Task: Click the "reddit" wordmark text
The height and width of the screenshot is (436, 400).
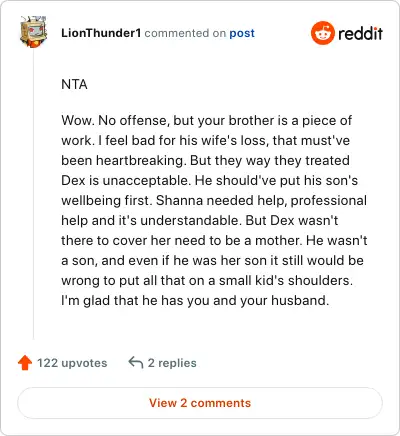Action: coord(360,33)
